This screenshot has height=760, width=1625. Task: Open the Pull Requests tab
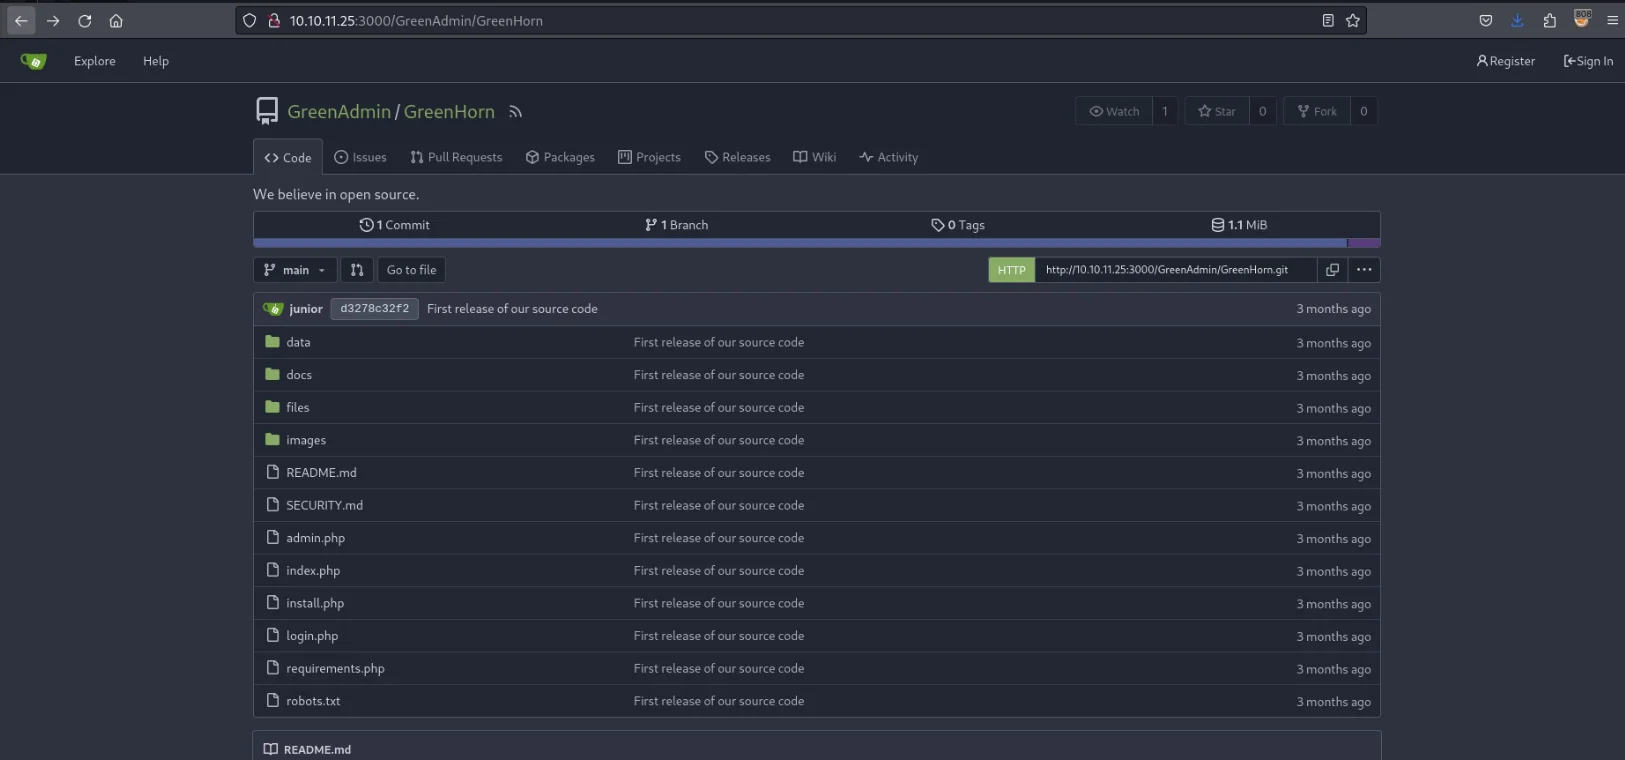(456, 158)
